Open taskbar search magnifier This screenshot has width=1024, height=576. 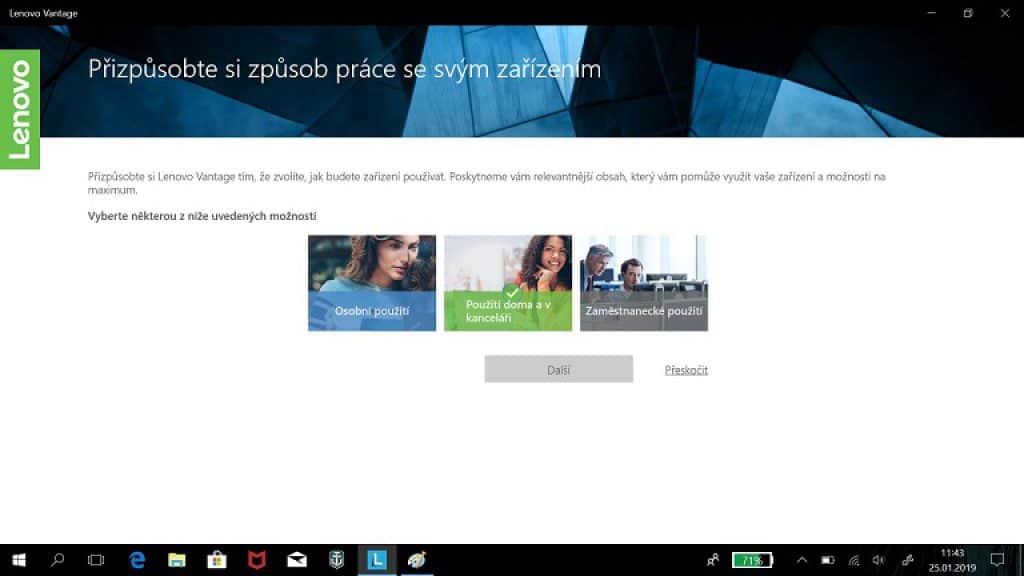[57, 560]
